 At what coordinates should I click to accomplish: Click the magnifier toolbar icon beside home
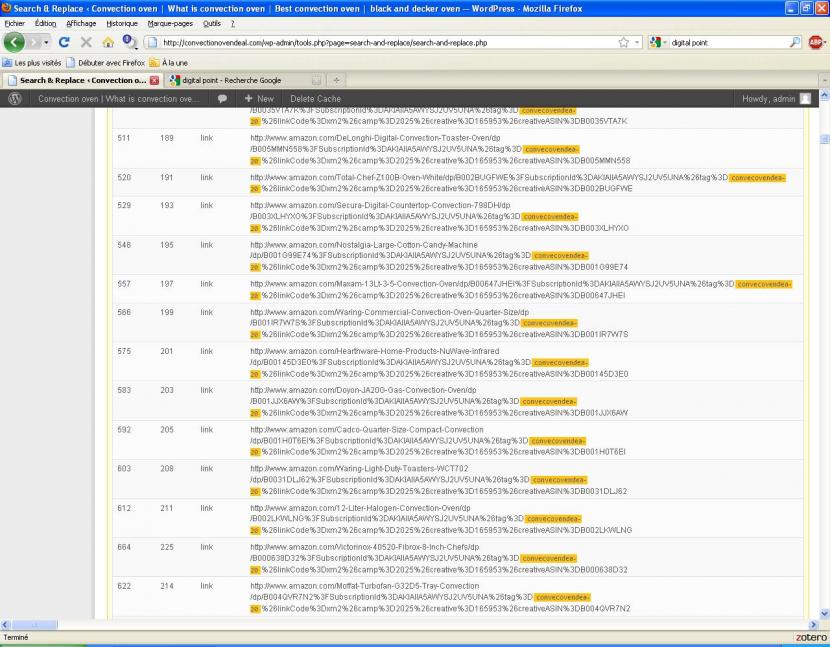(130, 42)
